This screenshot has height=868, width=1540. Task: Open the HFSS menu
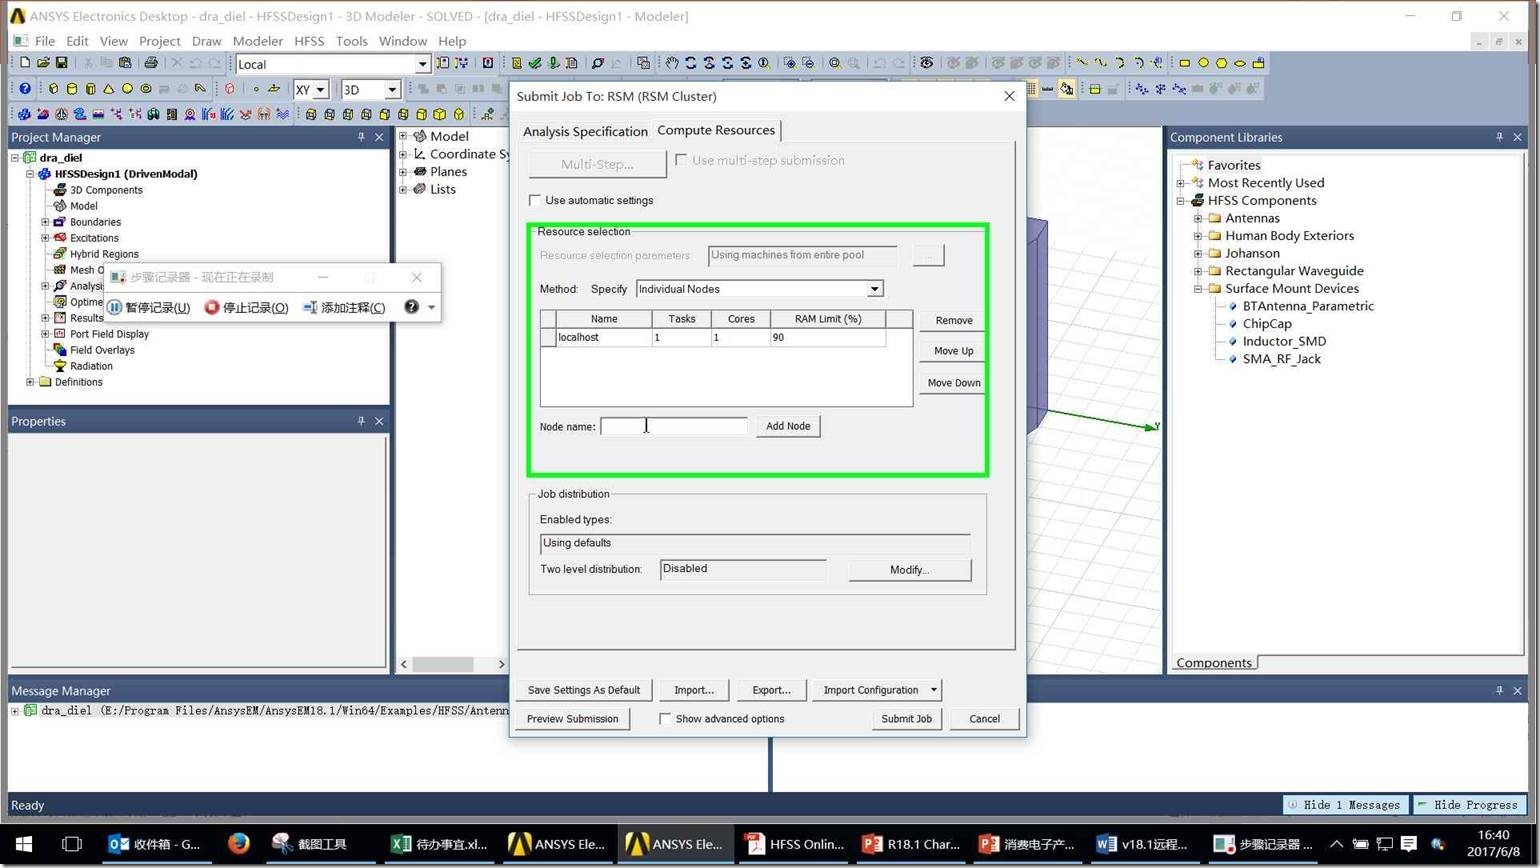click(309, 41)
